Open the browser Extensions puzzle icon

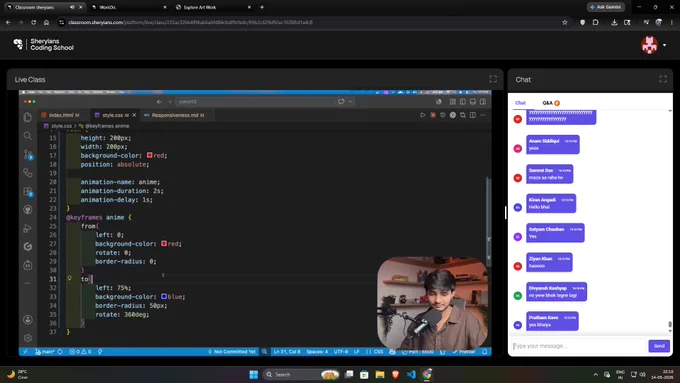595,22
